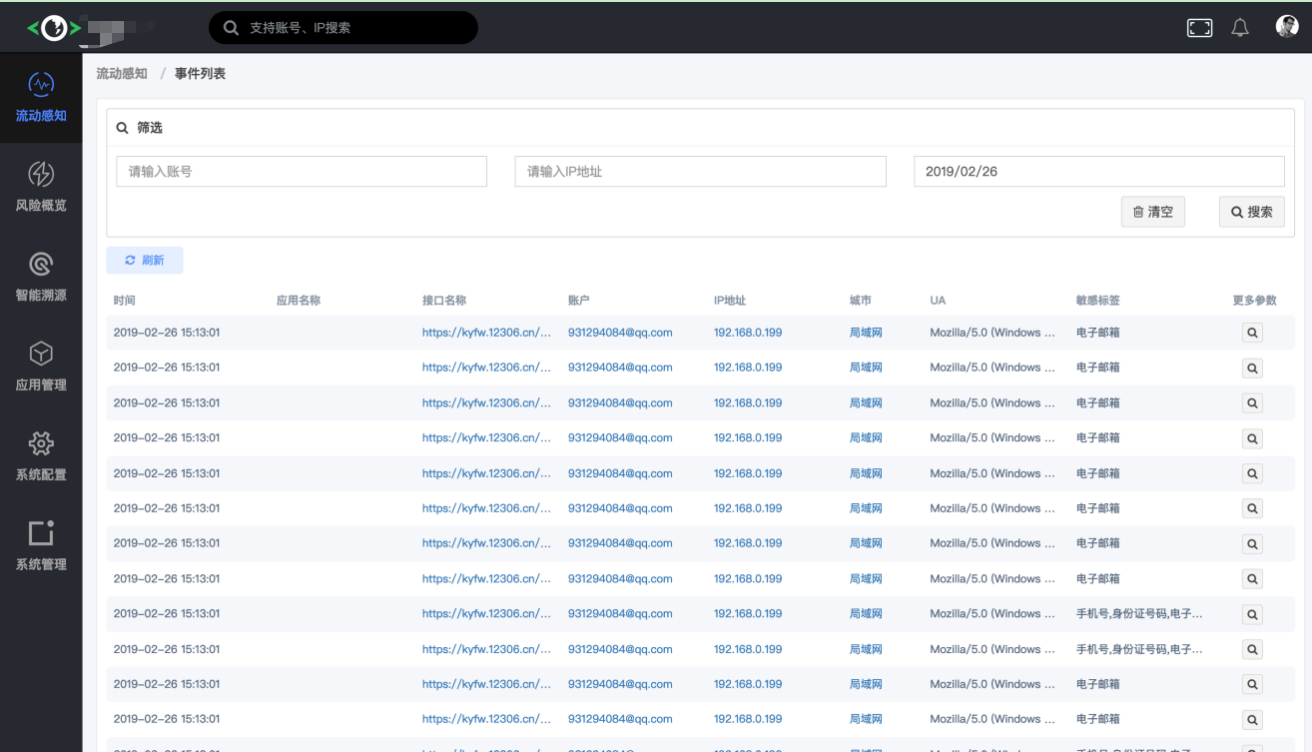
Task: Click the 城市 column header
Action: coord(860,300)
